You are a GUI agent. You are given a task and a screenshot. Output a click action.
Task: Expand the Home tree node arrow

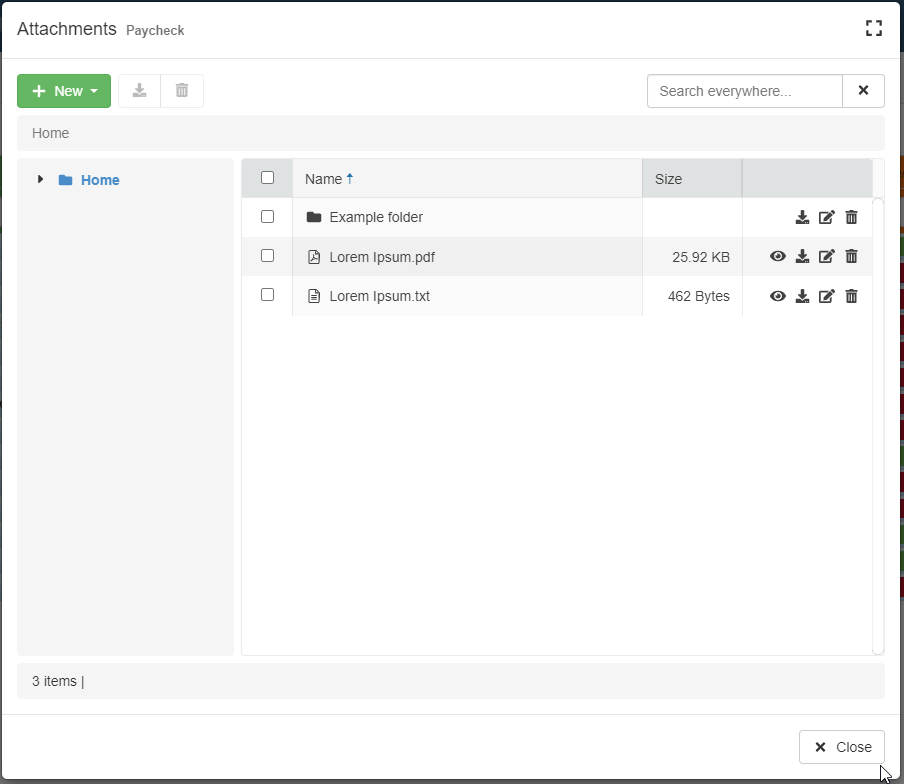click(x=40, y=179)
